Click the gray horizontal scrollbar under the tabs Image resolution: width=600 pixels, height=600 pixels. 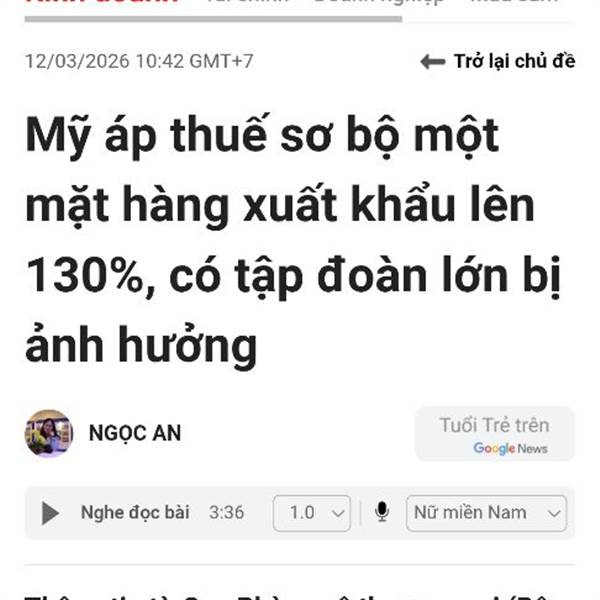coord(213,19)
